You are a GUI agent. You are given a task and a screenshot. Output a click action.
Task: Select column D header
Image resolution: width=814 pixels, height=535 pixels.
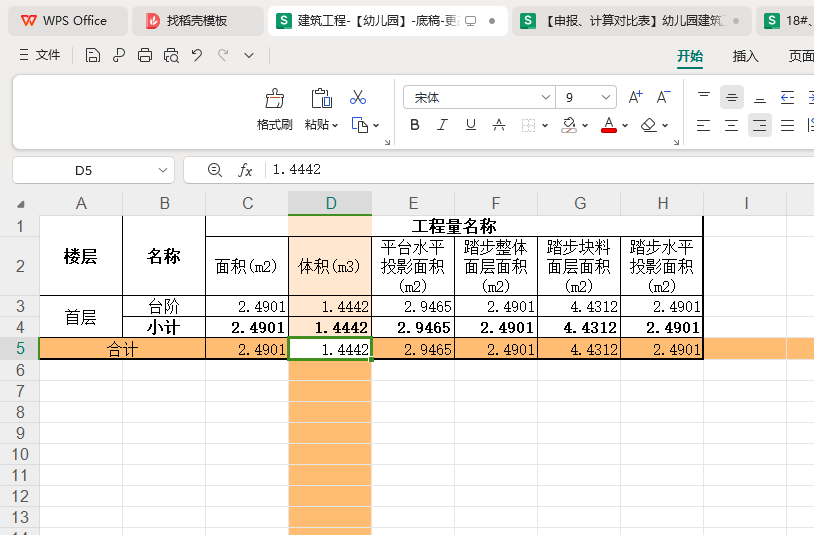330,203
